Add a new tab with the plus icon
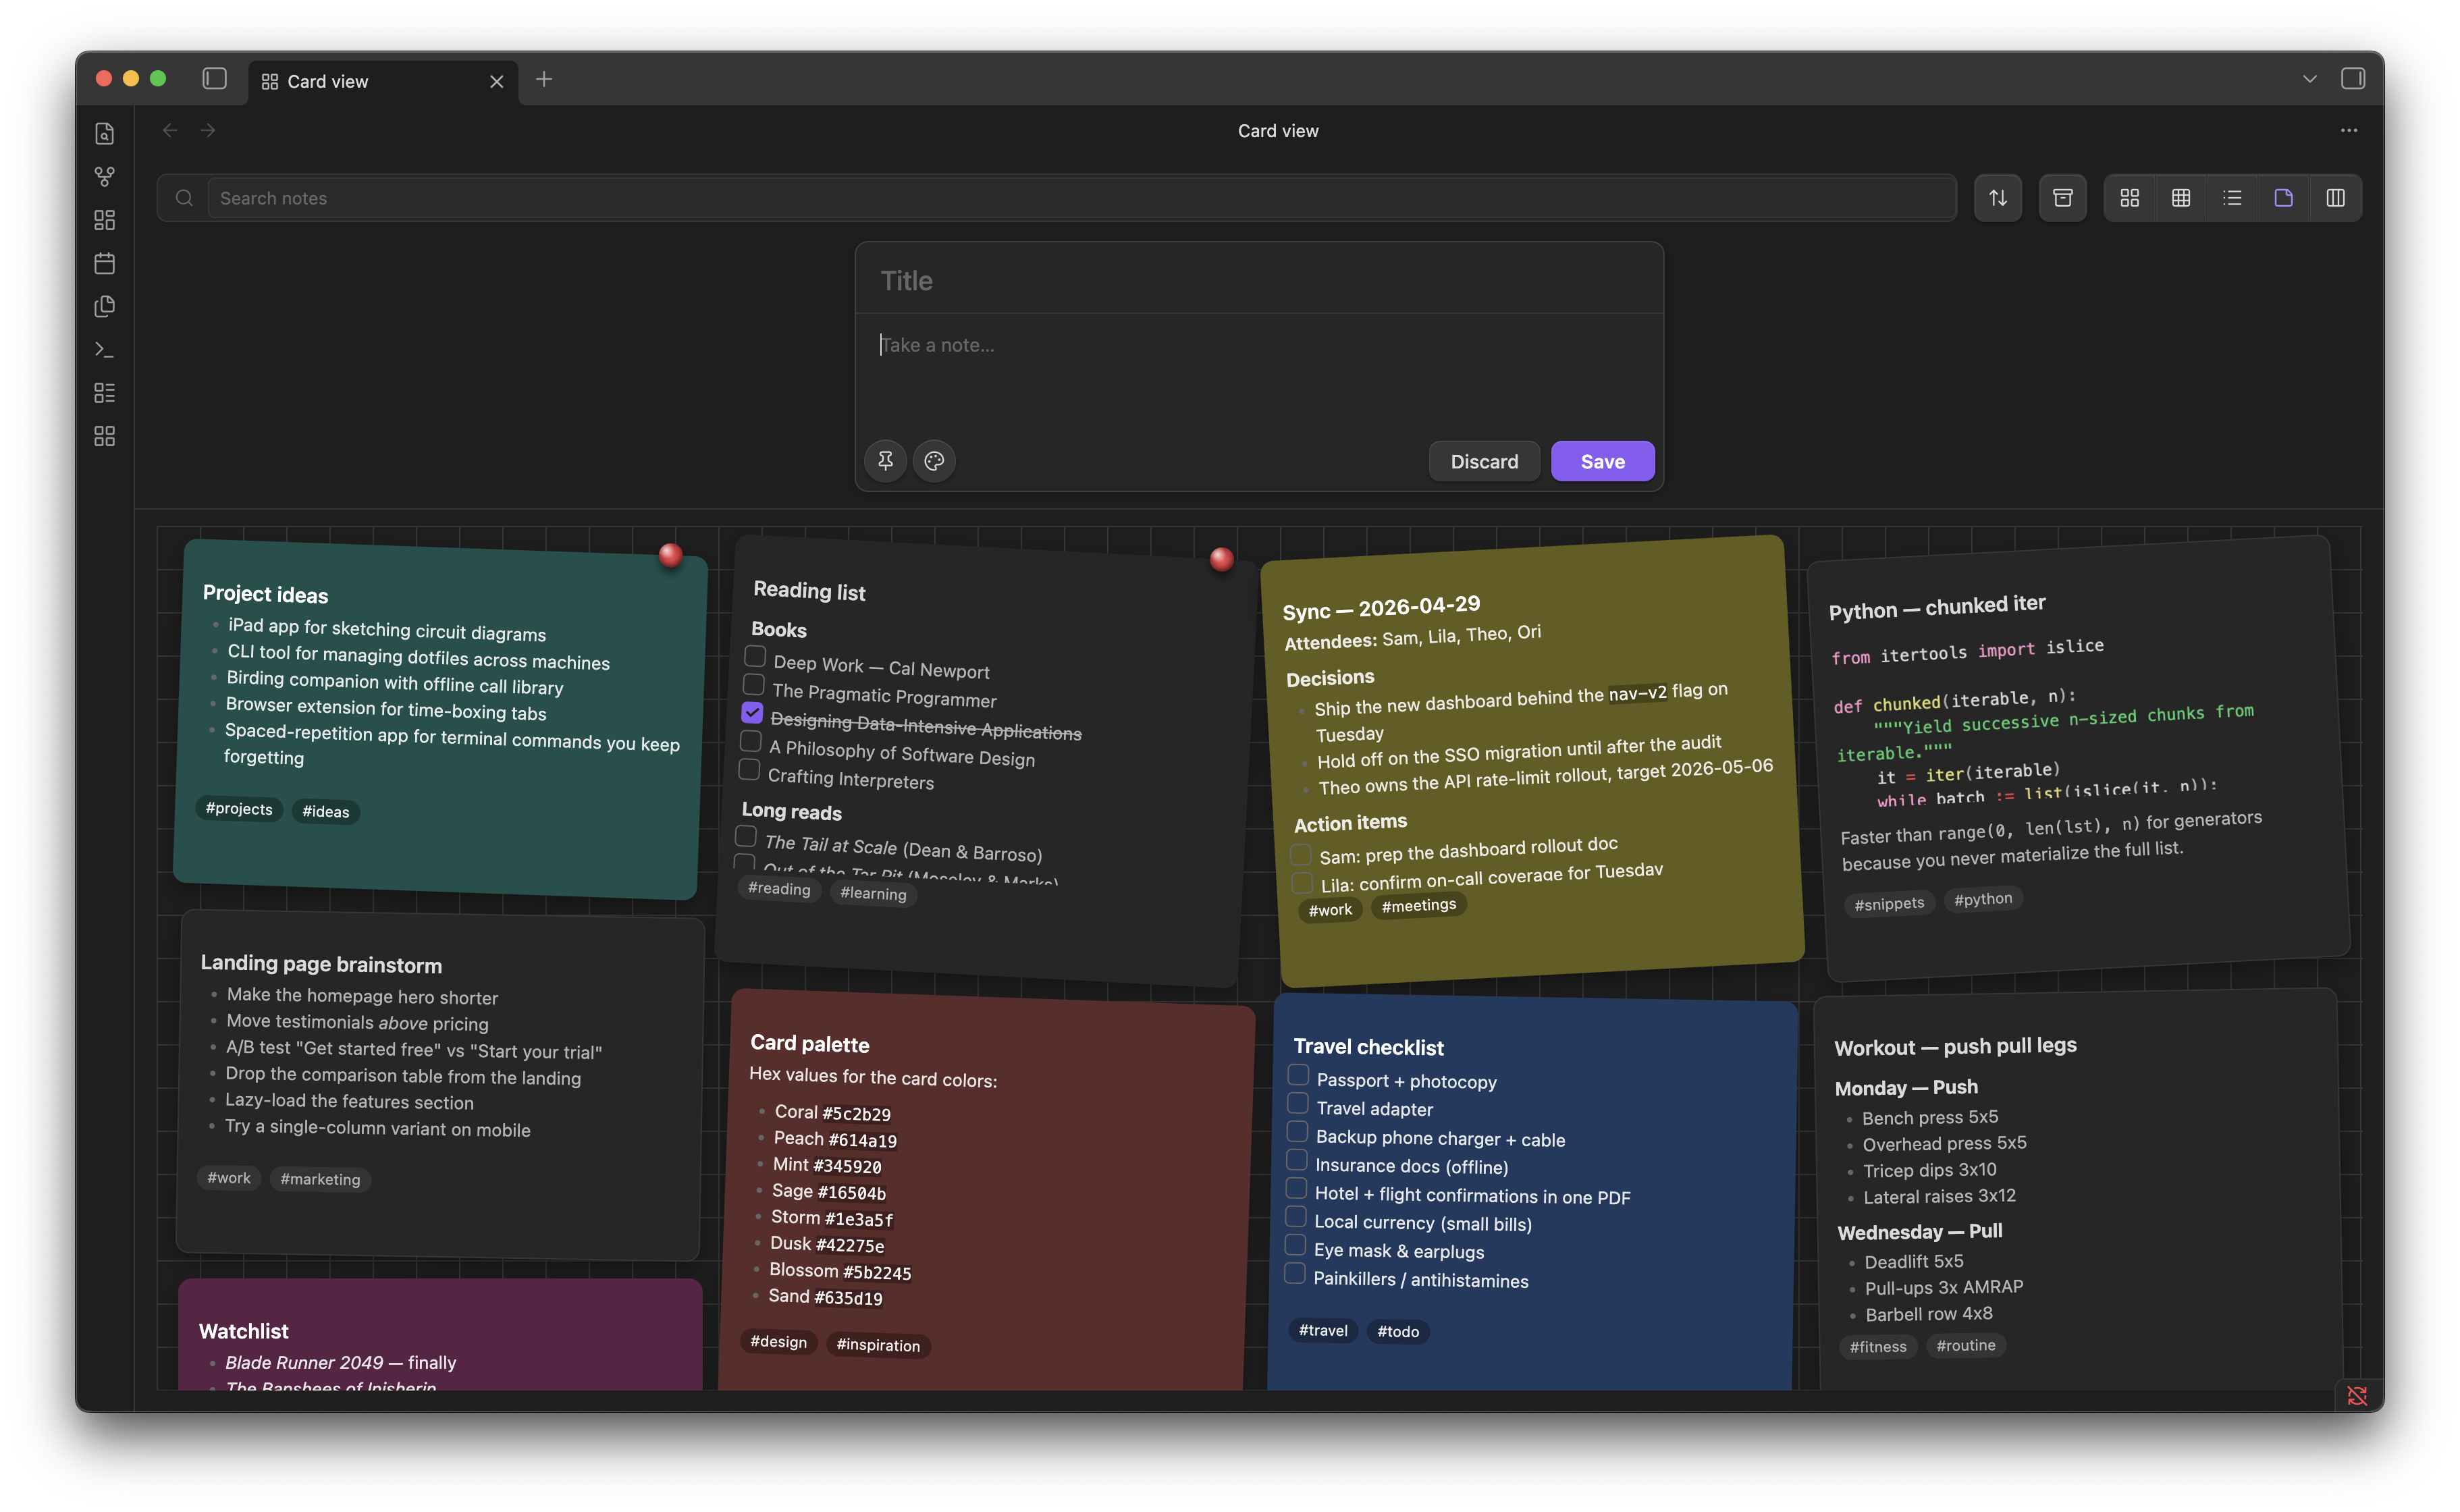 [x=544, y=79]
